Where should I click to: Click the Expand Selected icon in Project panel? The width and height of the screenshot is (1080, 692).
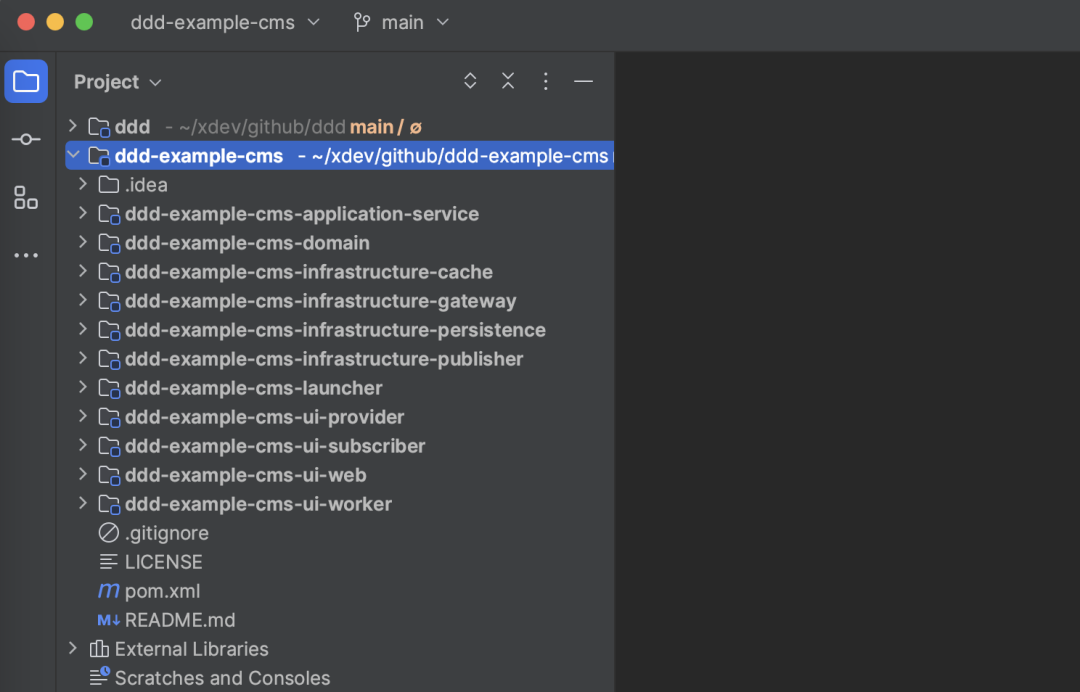(470, 82)
